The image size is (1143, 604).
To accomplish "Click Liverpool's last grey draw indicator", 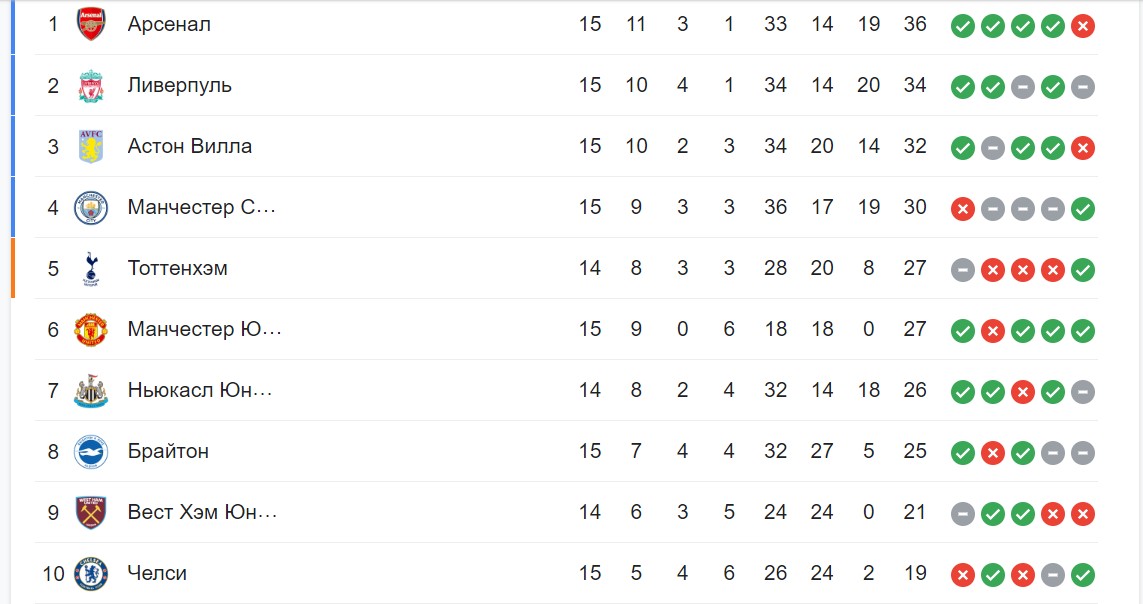I will click(x=1082, y=87).
